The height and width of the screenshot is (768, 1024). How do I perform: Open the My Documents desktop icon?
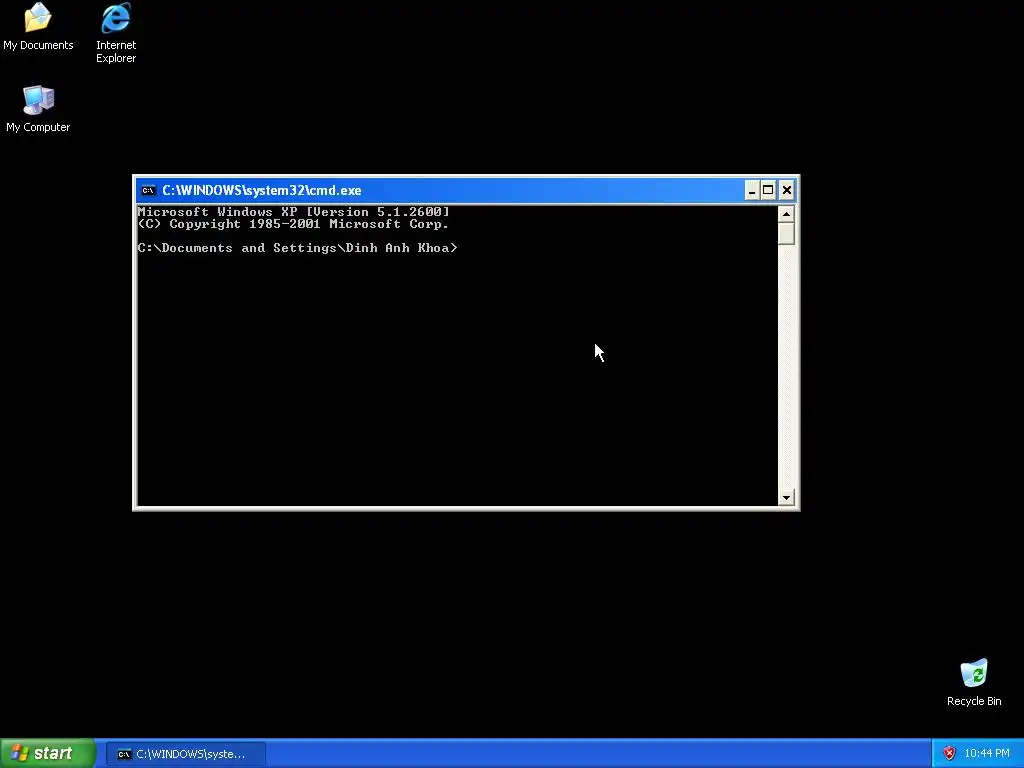pyautogui.click(x=38, y=27)
